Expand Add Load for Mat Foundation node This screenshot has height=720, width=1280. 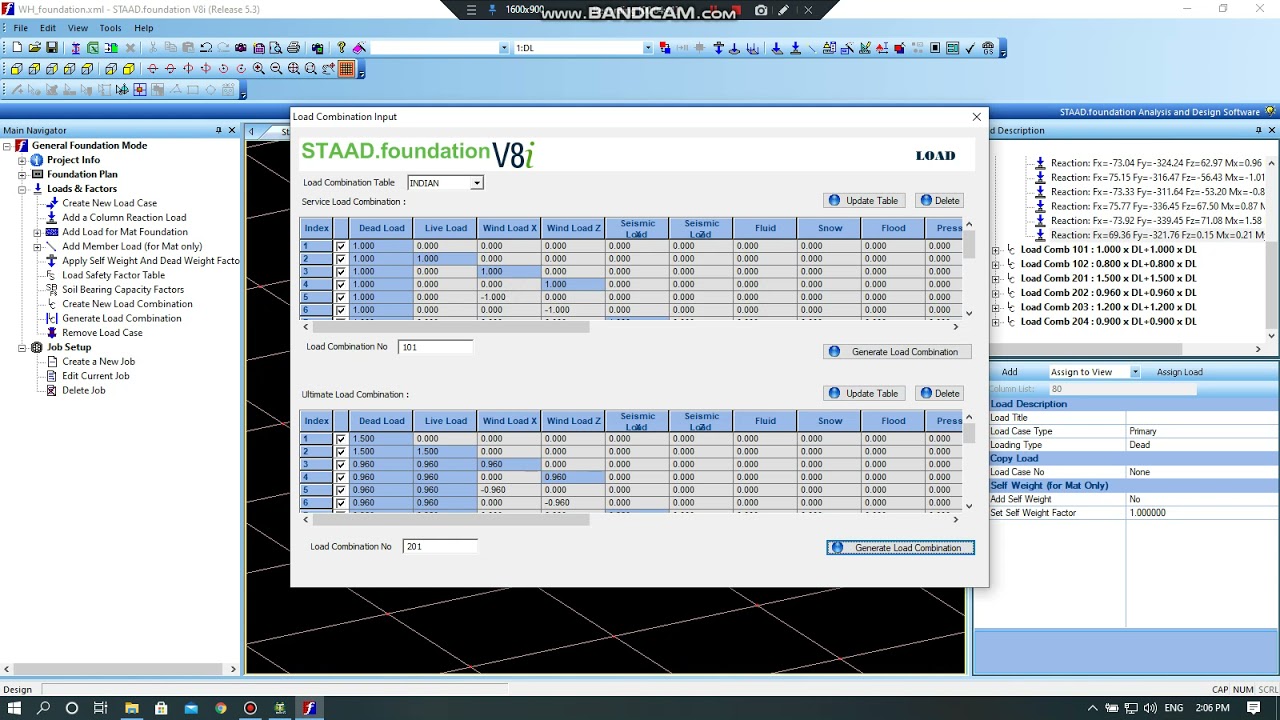[38, 232]
